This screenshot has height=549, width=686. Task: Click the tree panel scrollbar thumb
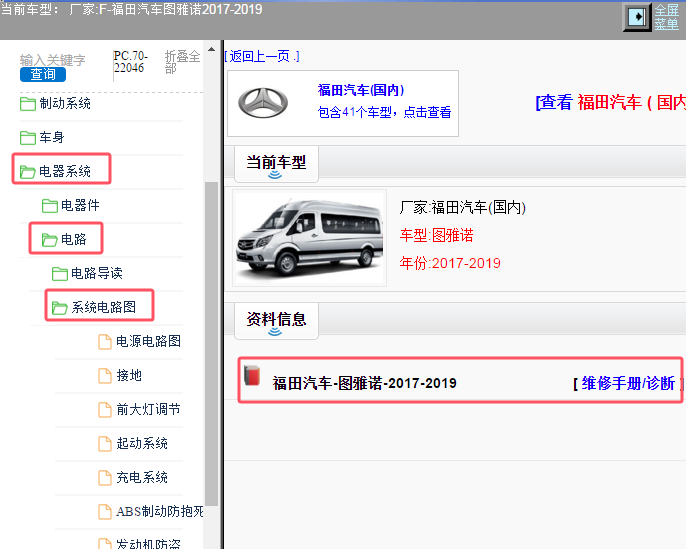pos(212,344)
